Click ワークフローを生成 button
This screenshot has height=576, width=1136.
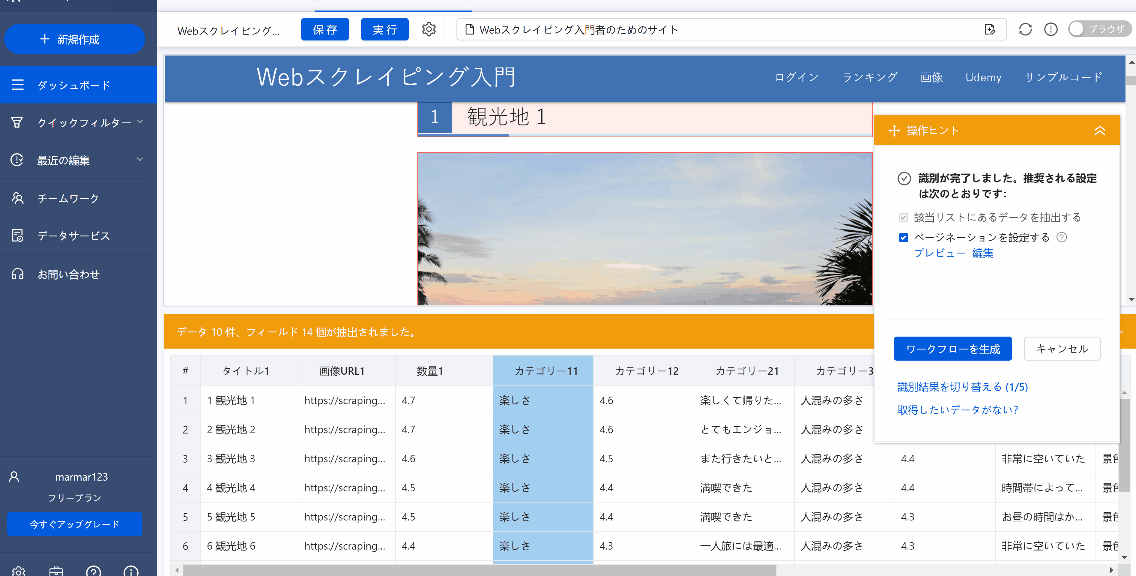pyautogui.click(x=952, y=349)
